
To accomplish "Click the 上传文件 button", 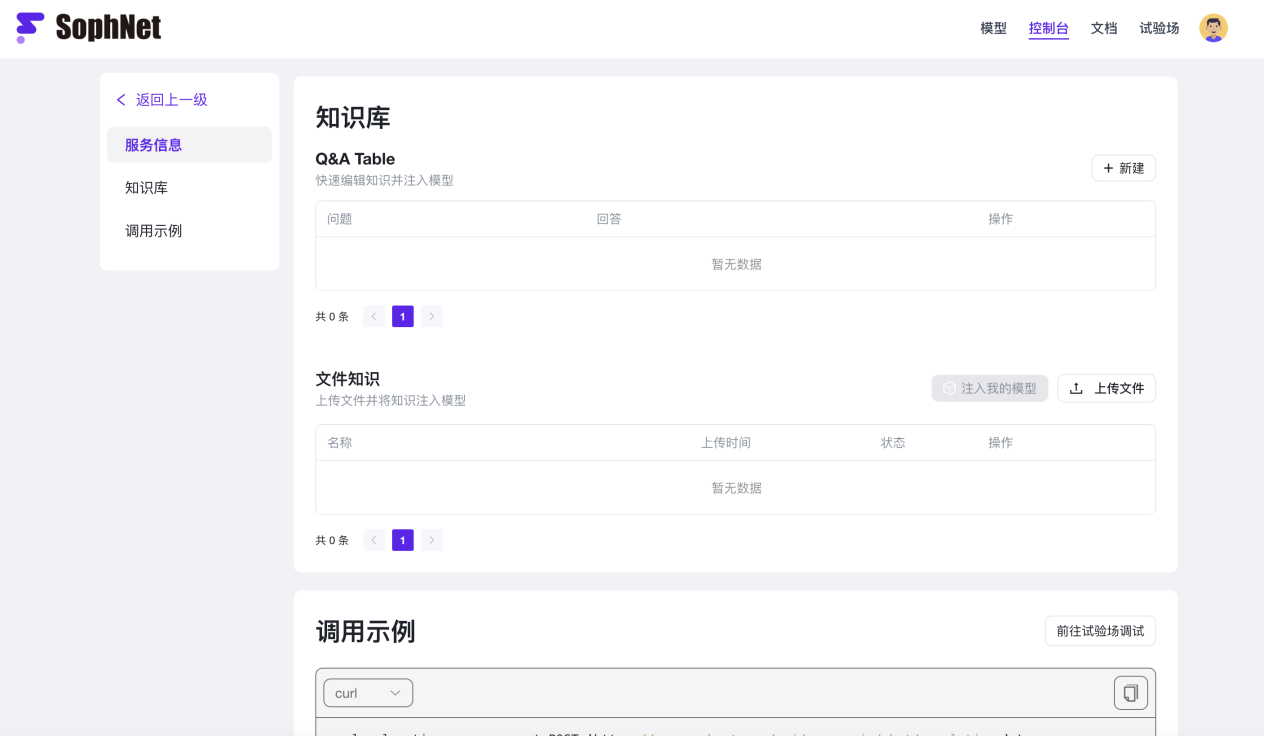I will [x=1106, y=388].
